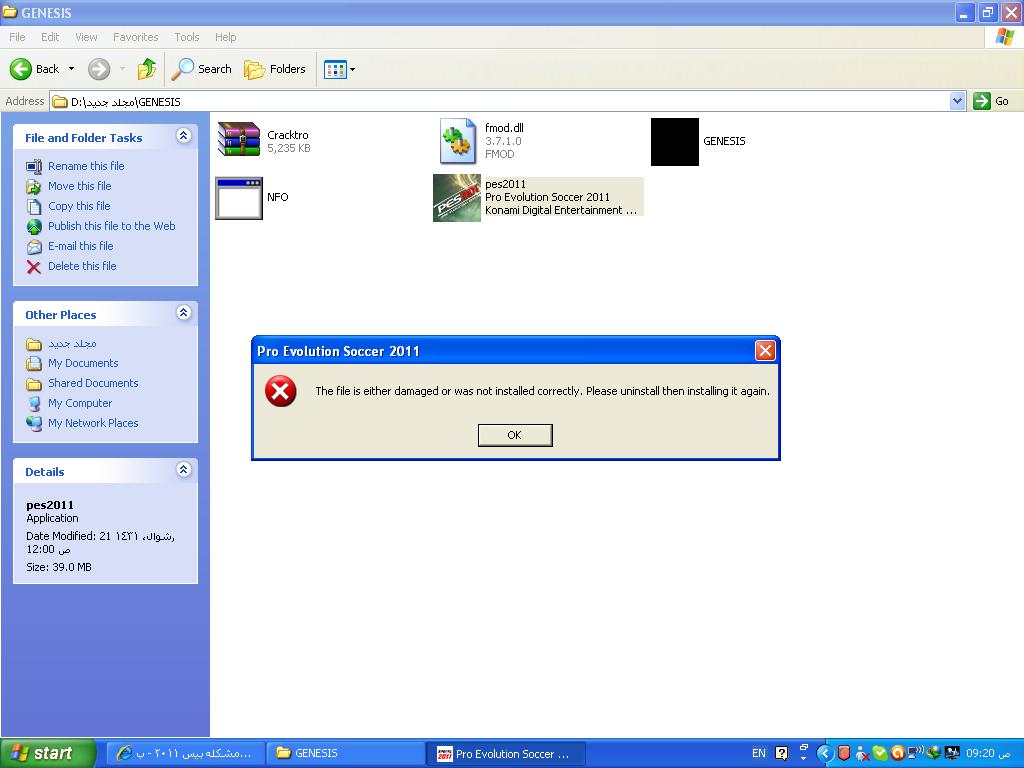Expand hidden tray icons arrow
1024x768 pixels.
click(825, 753)
